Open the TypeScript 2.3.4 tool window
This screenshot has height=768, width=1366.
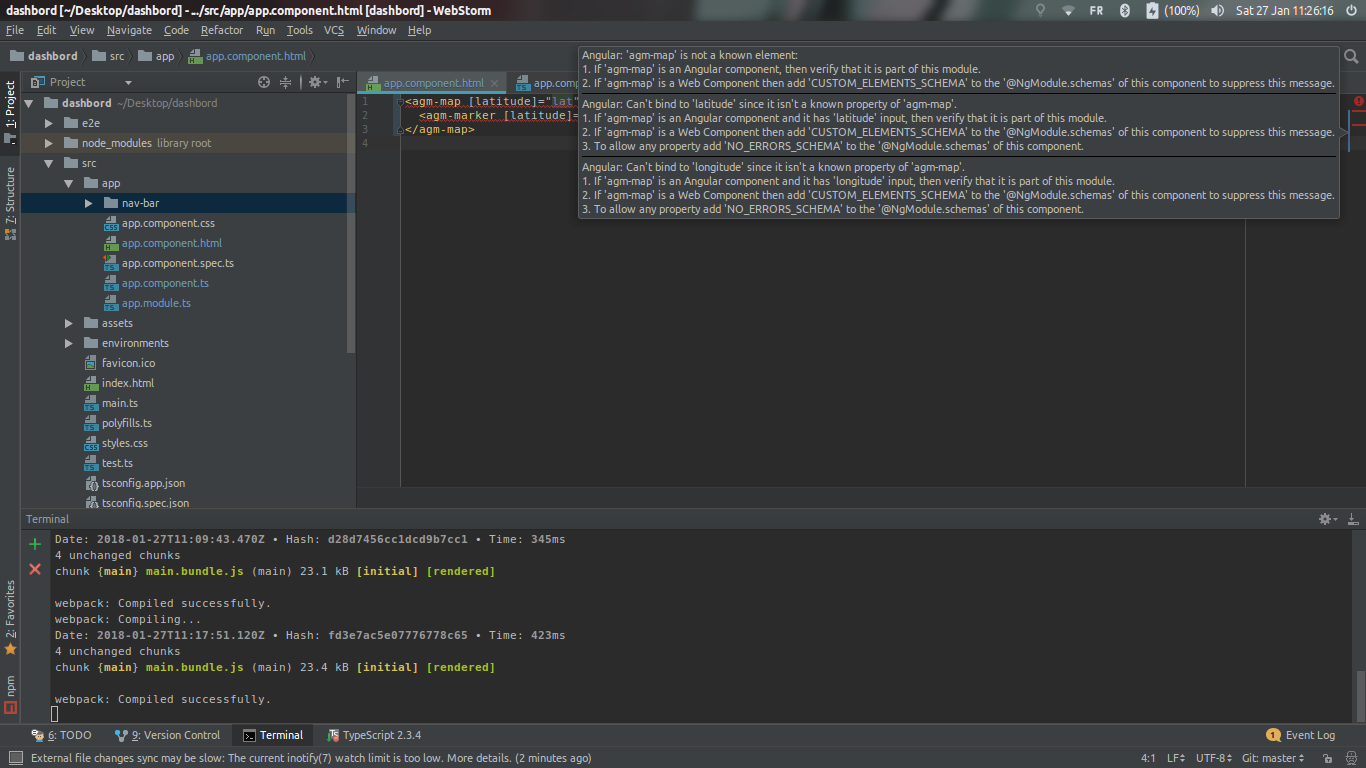click(x=374, y=735)
